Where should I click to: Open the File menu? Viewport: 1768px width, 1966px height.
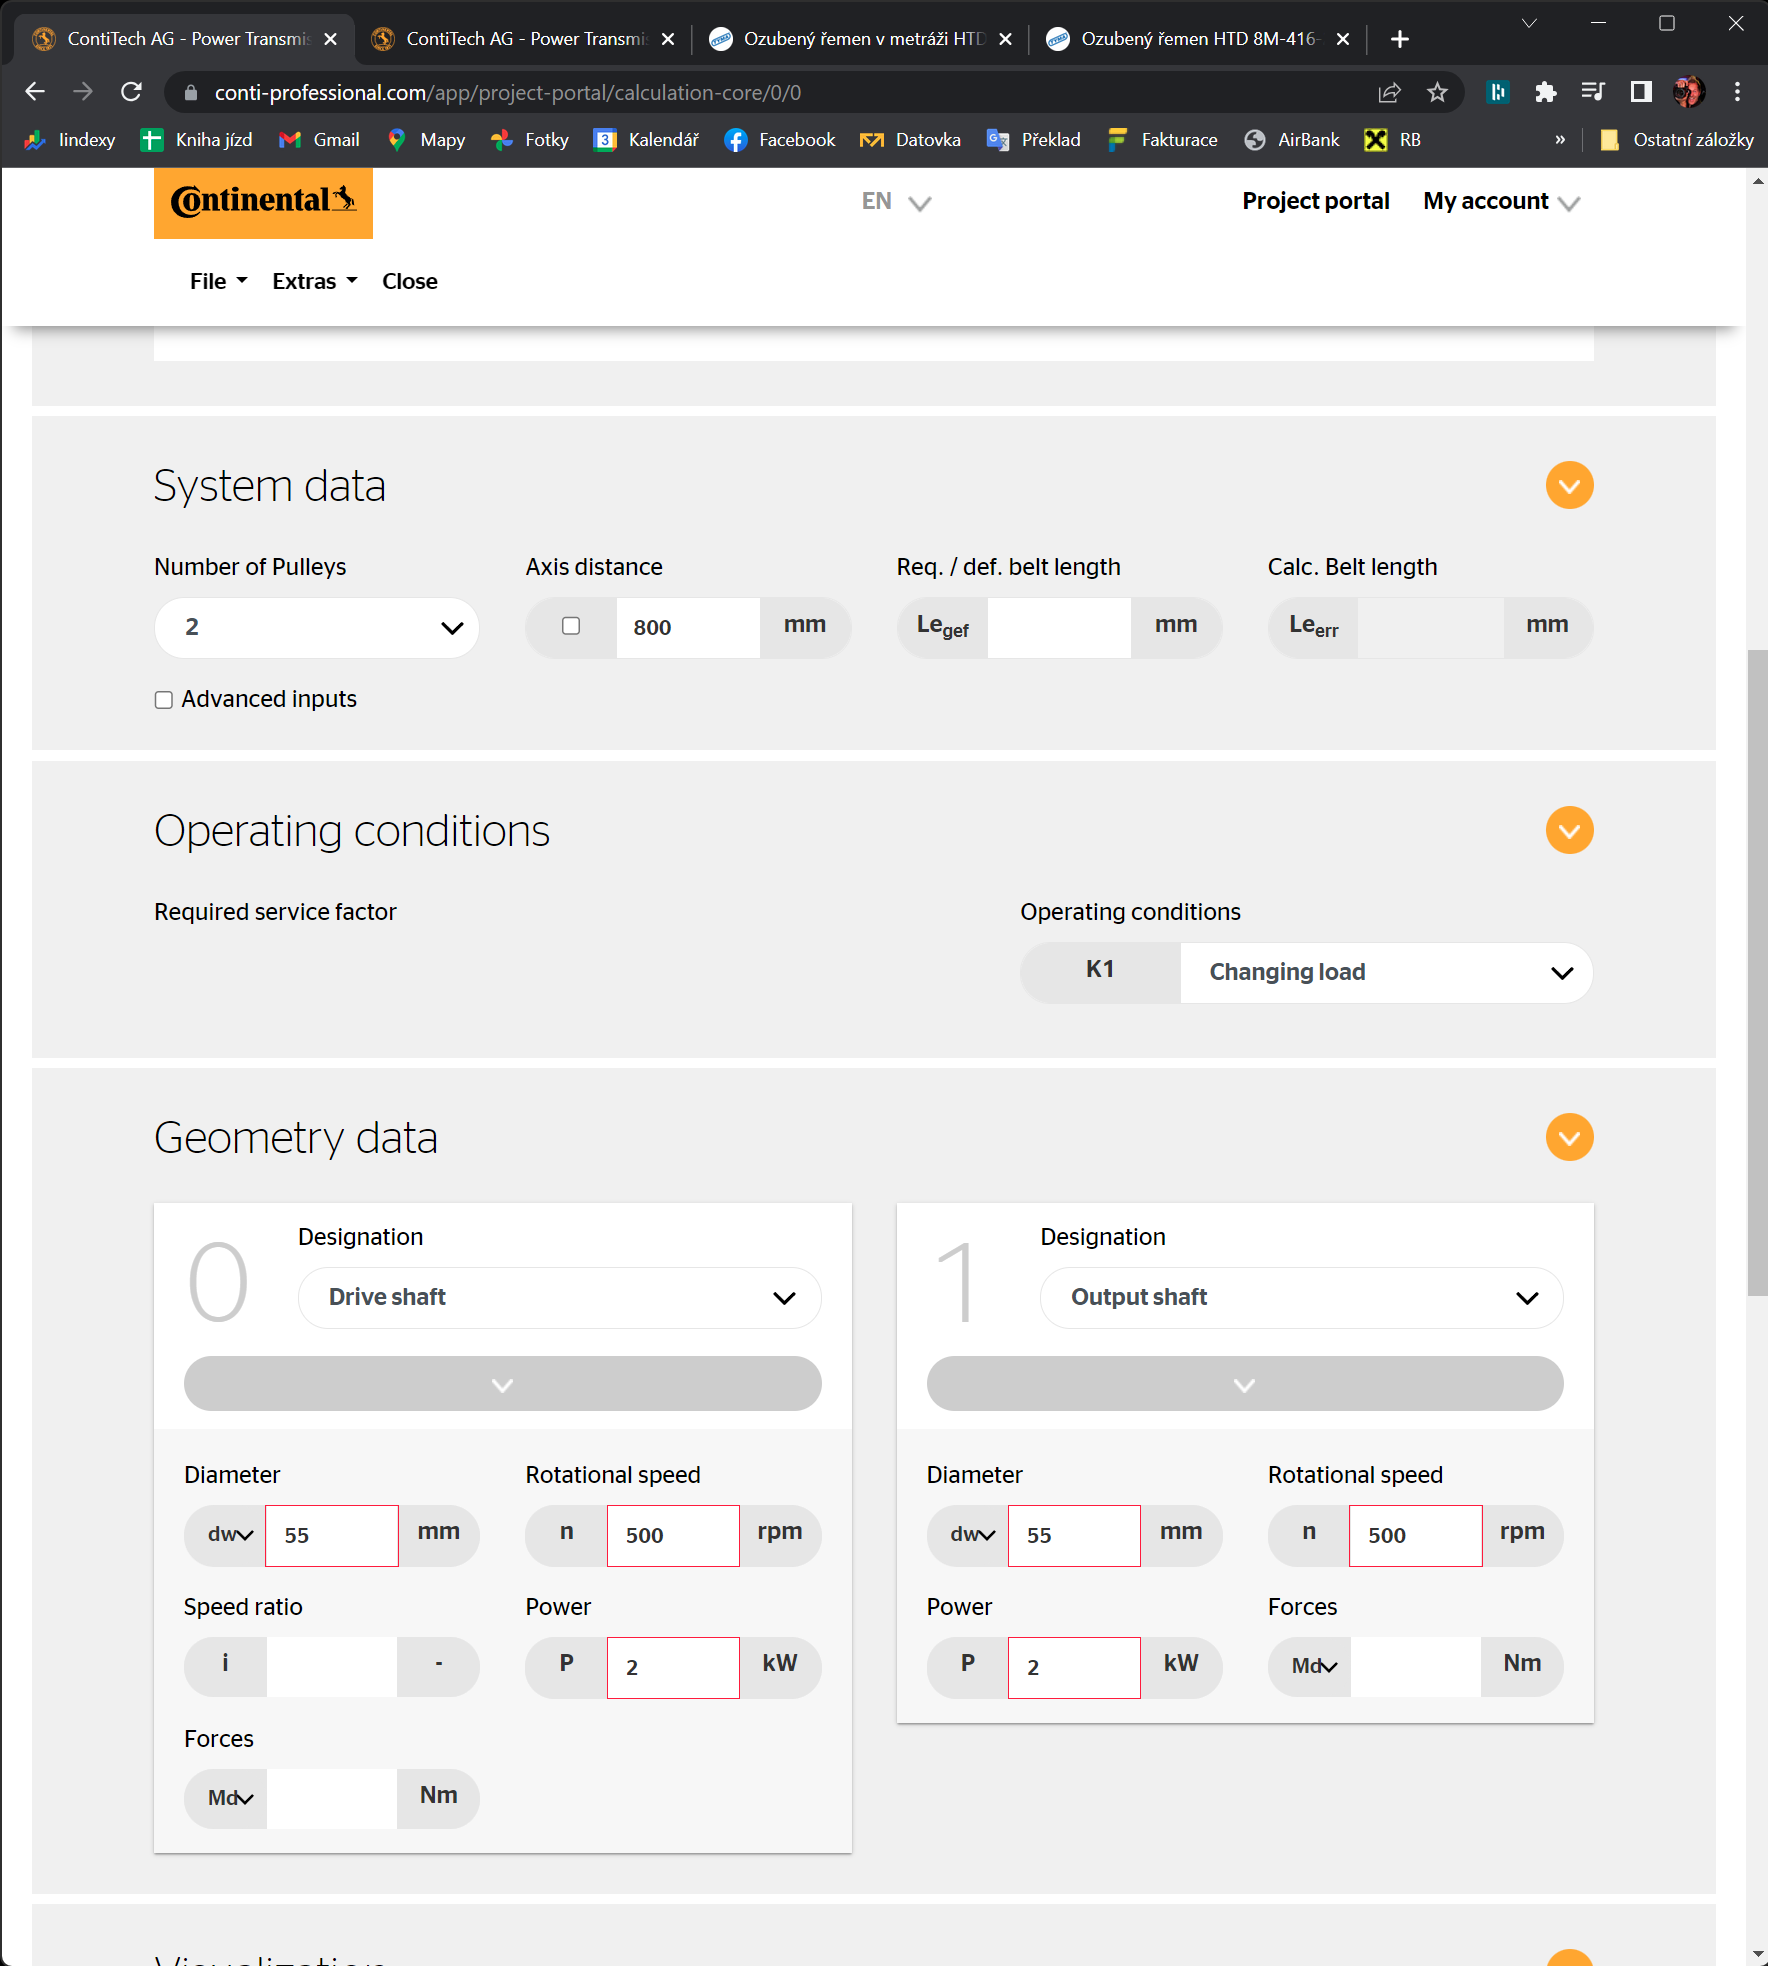point(218,282)
